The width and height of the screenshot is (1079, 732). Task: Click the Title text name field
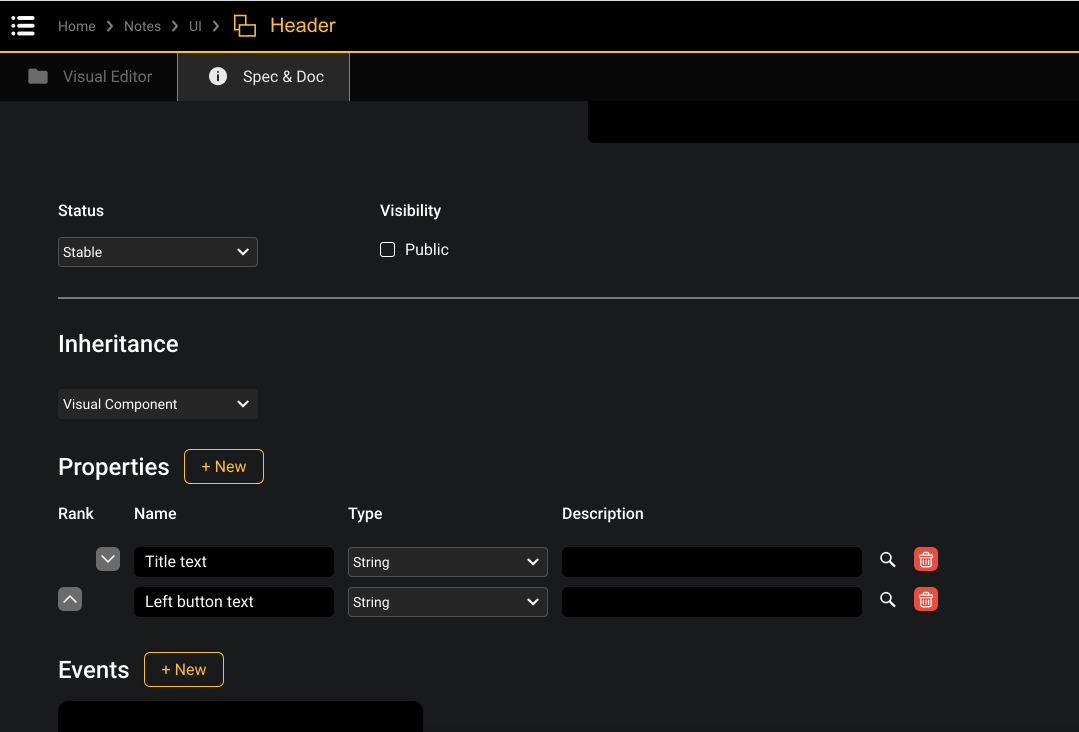tap(233, 562)
